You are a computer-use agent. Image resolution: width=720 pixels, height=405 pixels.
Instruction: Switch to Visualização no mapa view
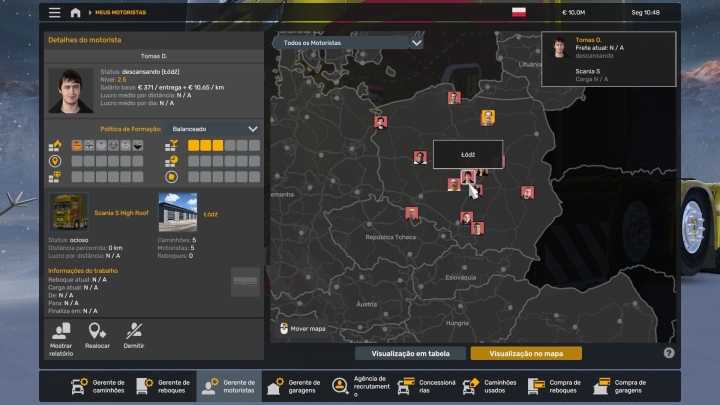(526, 353)
